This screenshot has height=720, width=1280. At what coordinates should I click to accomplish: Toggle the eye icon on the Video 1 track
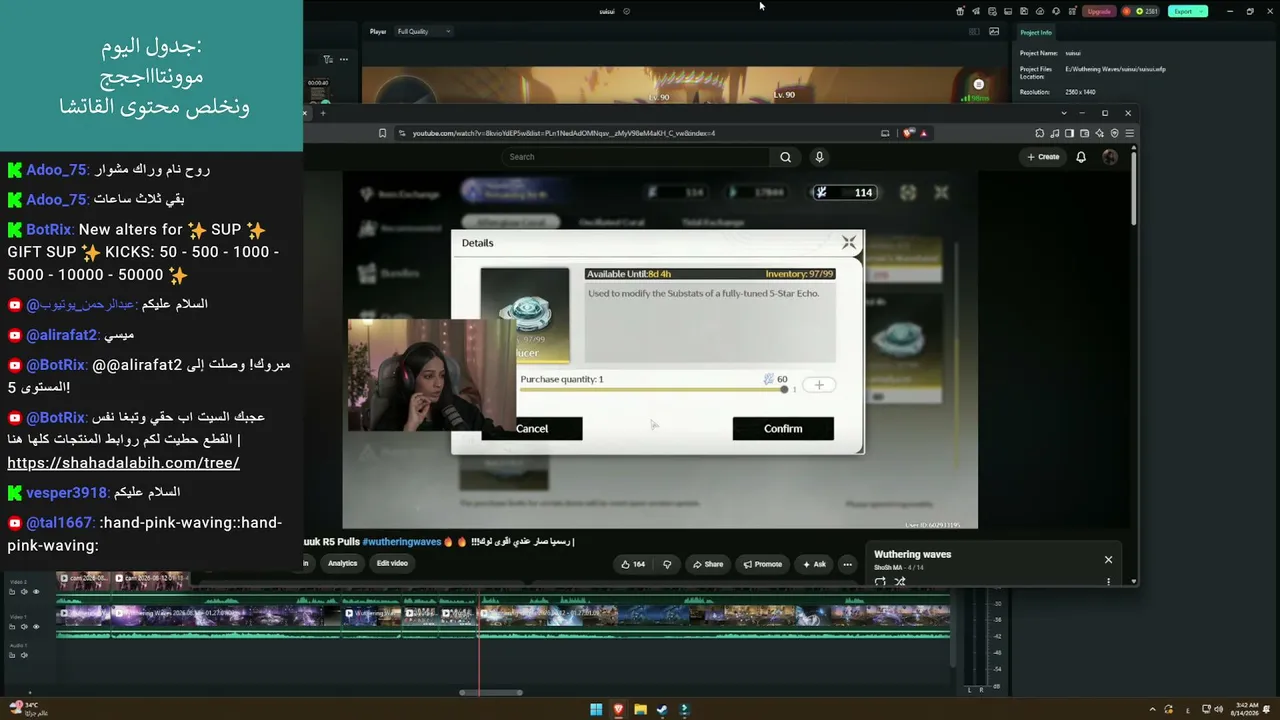(36, 627)
